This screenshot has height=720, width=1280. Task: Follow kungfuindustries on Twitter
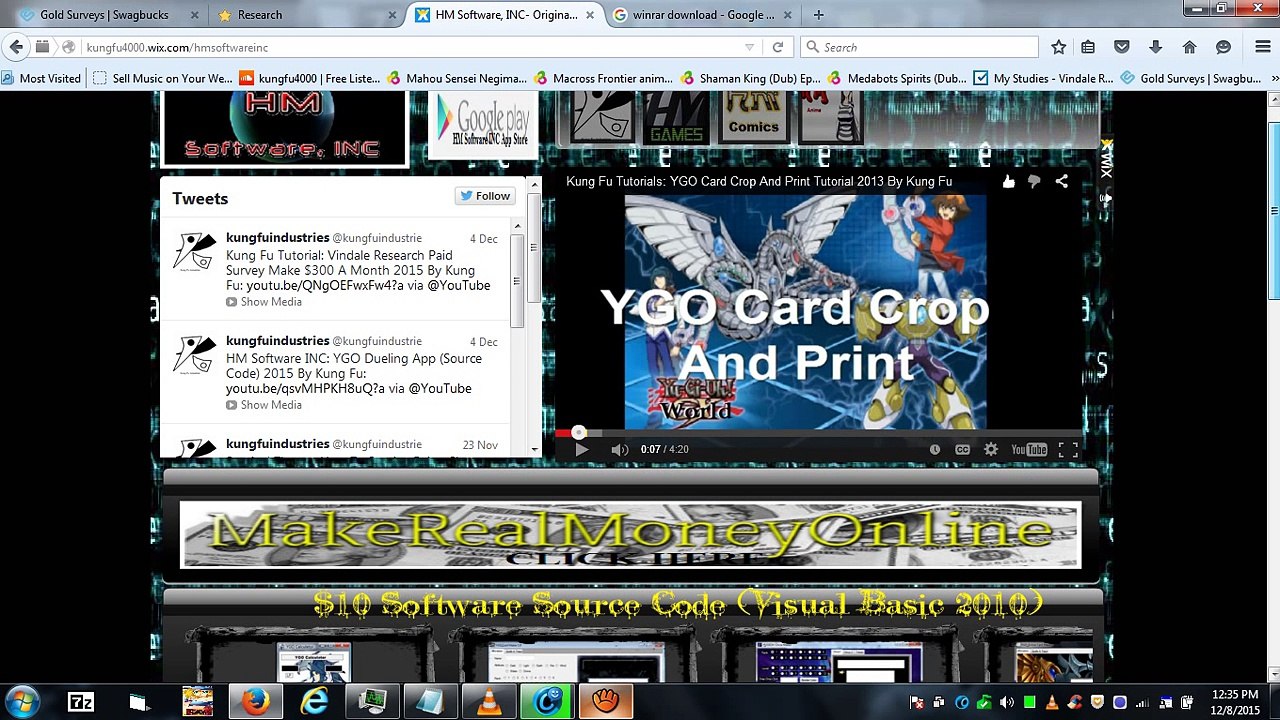point(485,196)
